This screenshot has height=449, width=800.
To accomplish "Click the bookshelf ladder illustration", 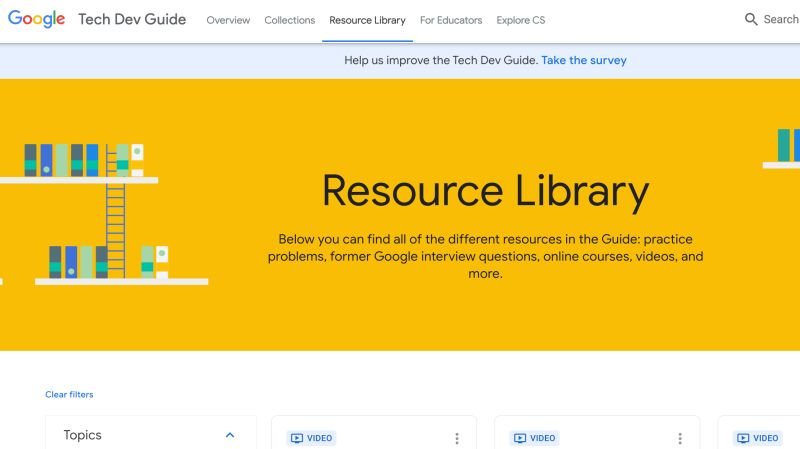I will click(x=115, y=211).
